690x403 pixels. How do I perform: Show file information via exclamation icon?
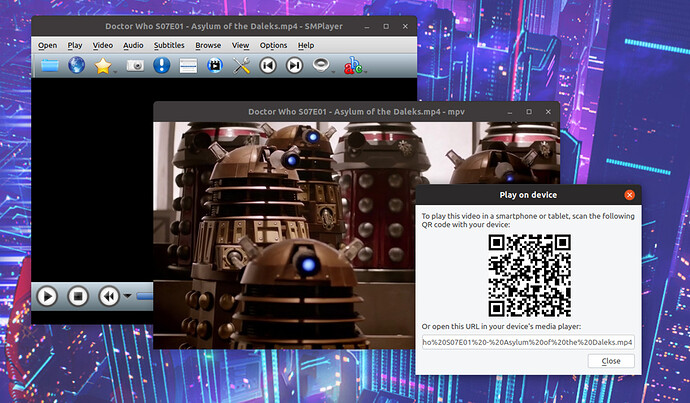coord(161,66)
